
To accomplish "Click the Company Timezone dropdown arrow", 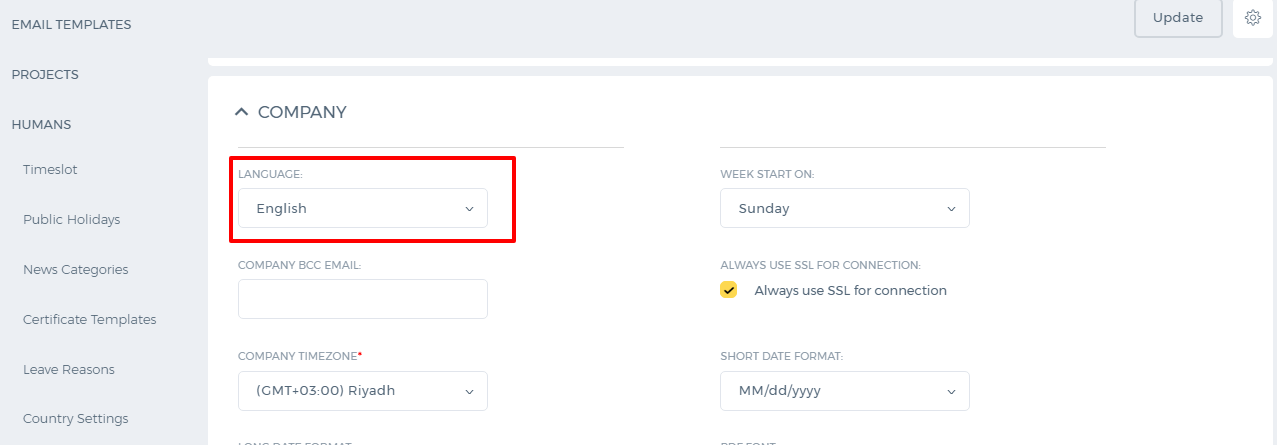I will 469,391.
